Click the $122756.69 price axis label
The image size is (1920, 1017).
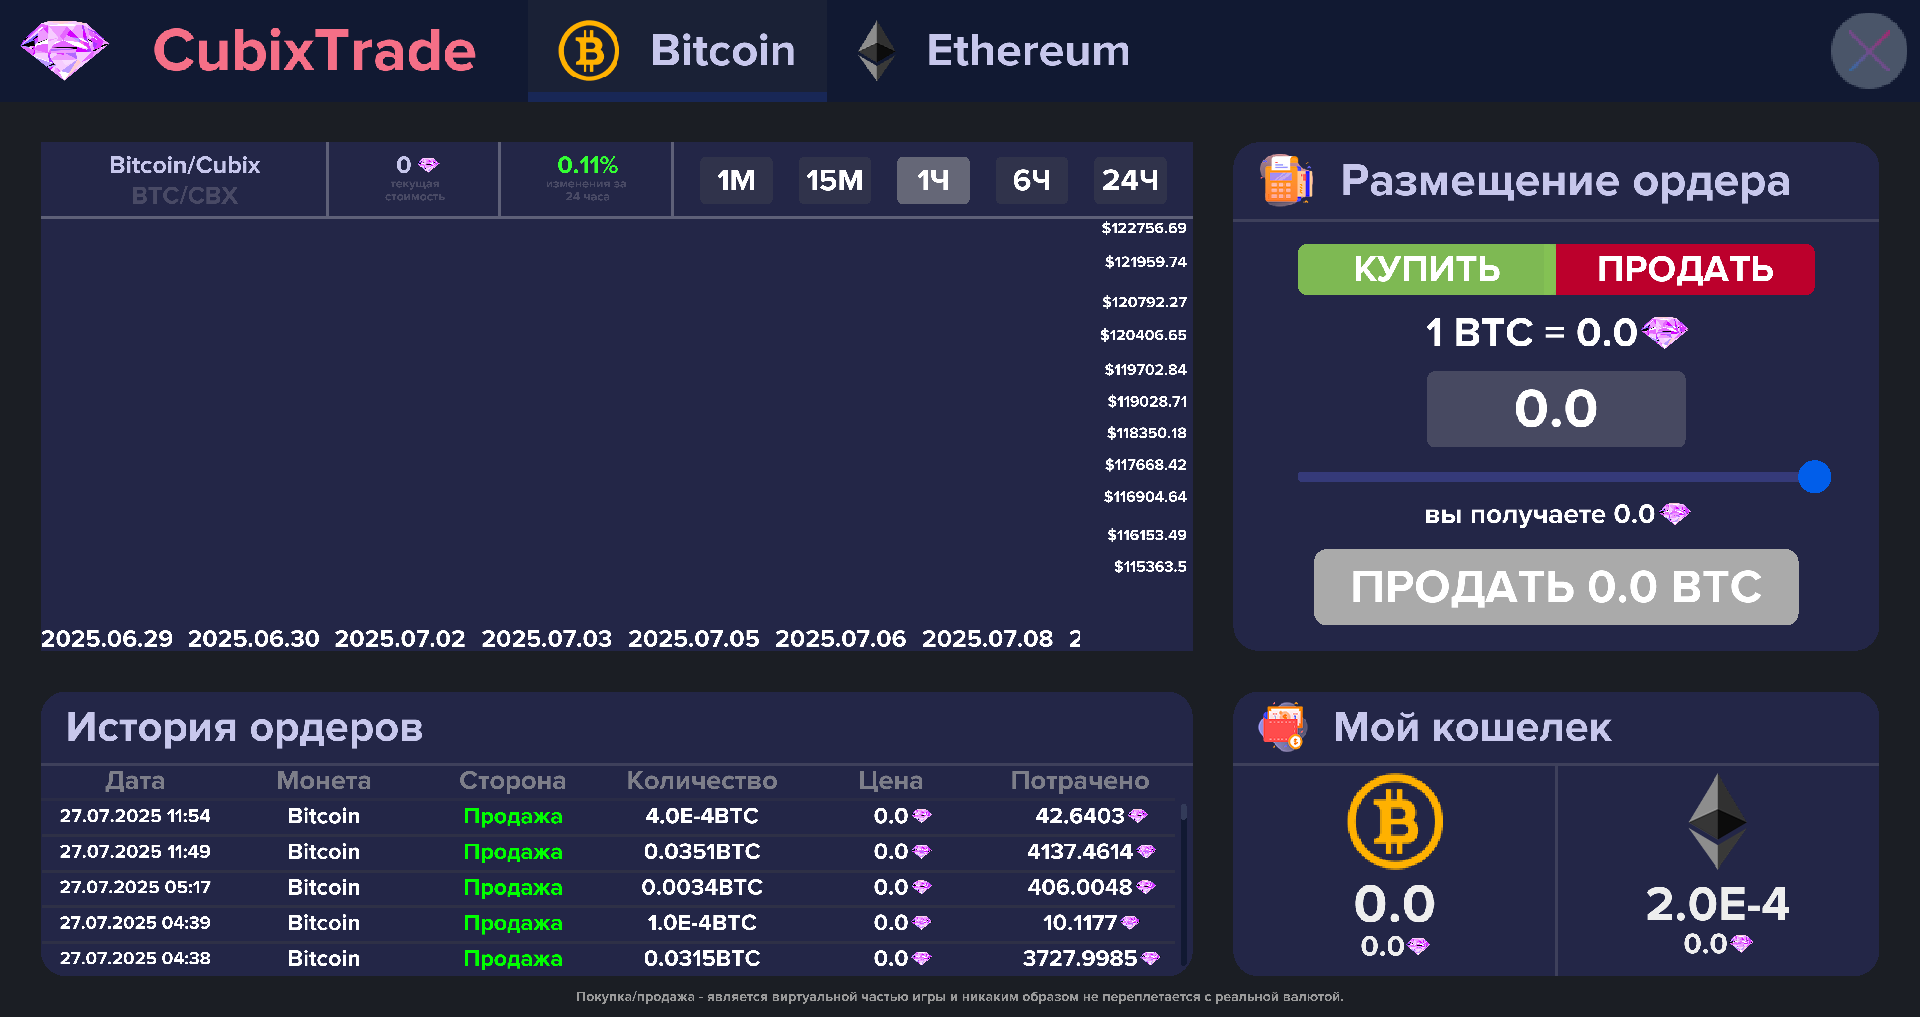point(1144,228)
